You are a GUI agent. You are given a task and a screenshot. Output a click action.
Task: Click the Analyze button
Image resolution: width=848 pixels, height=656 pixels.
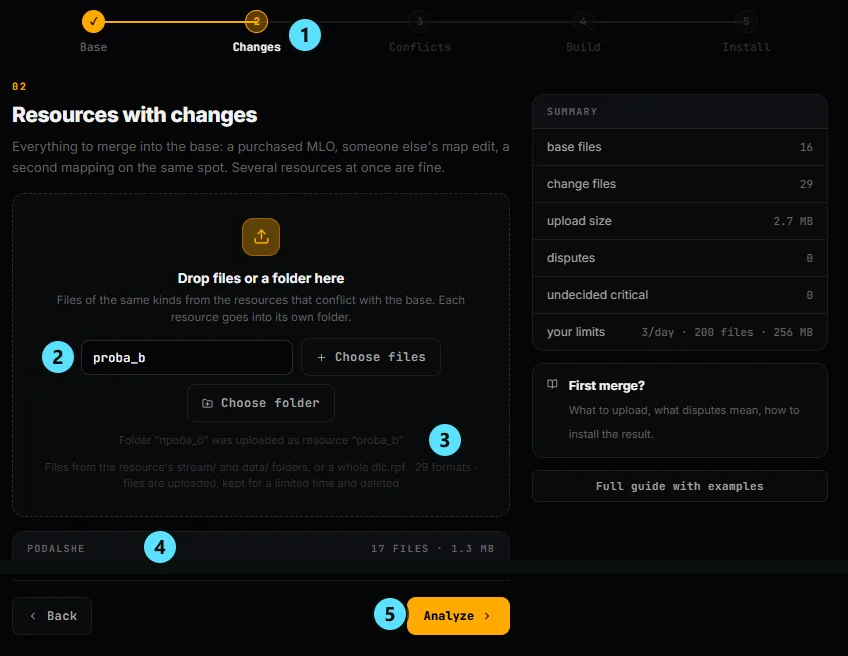click(458, 615)
